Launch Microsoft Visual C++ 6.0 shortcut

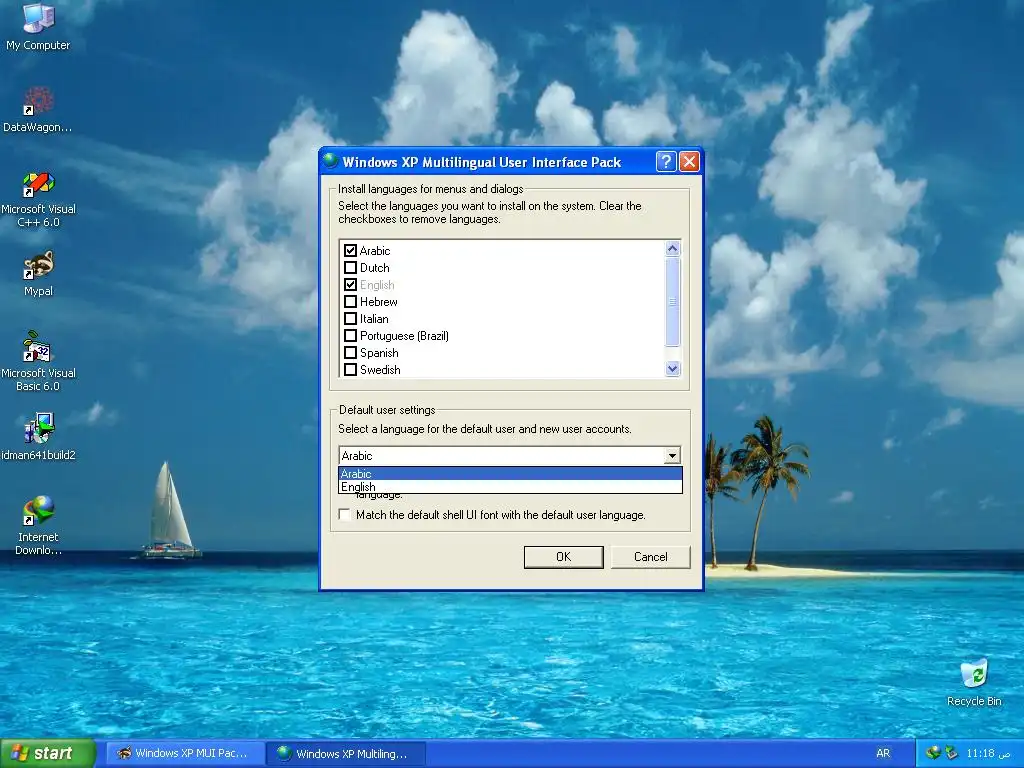coord(38,199)
